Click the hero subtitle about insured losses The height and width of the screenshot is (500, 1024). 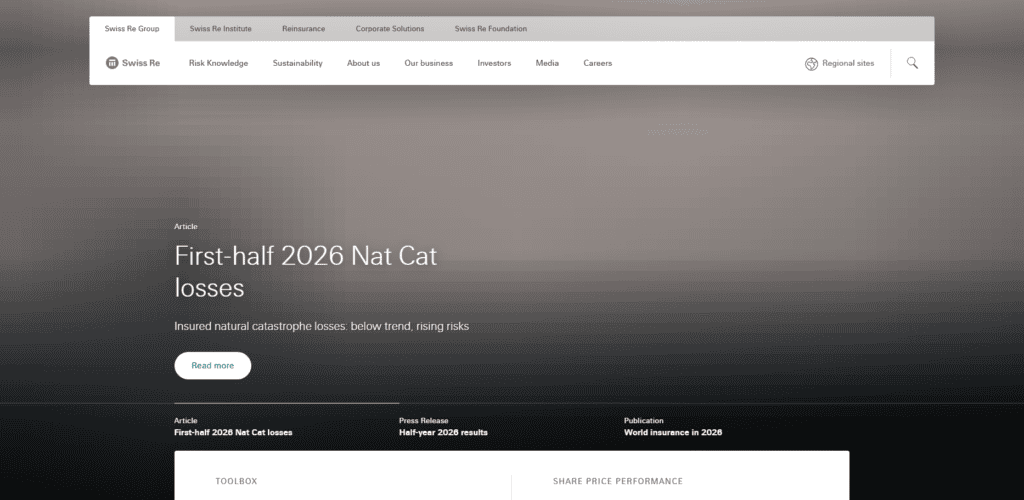[x=321, y=326]
